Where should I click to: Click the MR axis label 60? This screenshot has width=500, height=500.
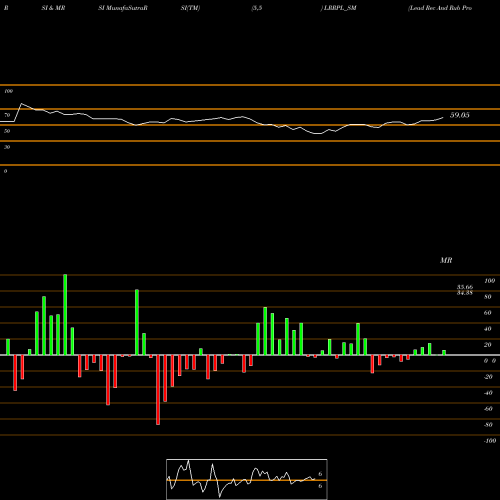(488, 313)
